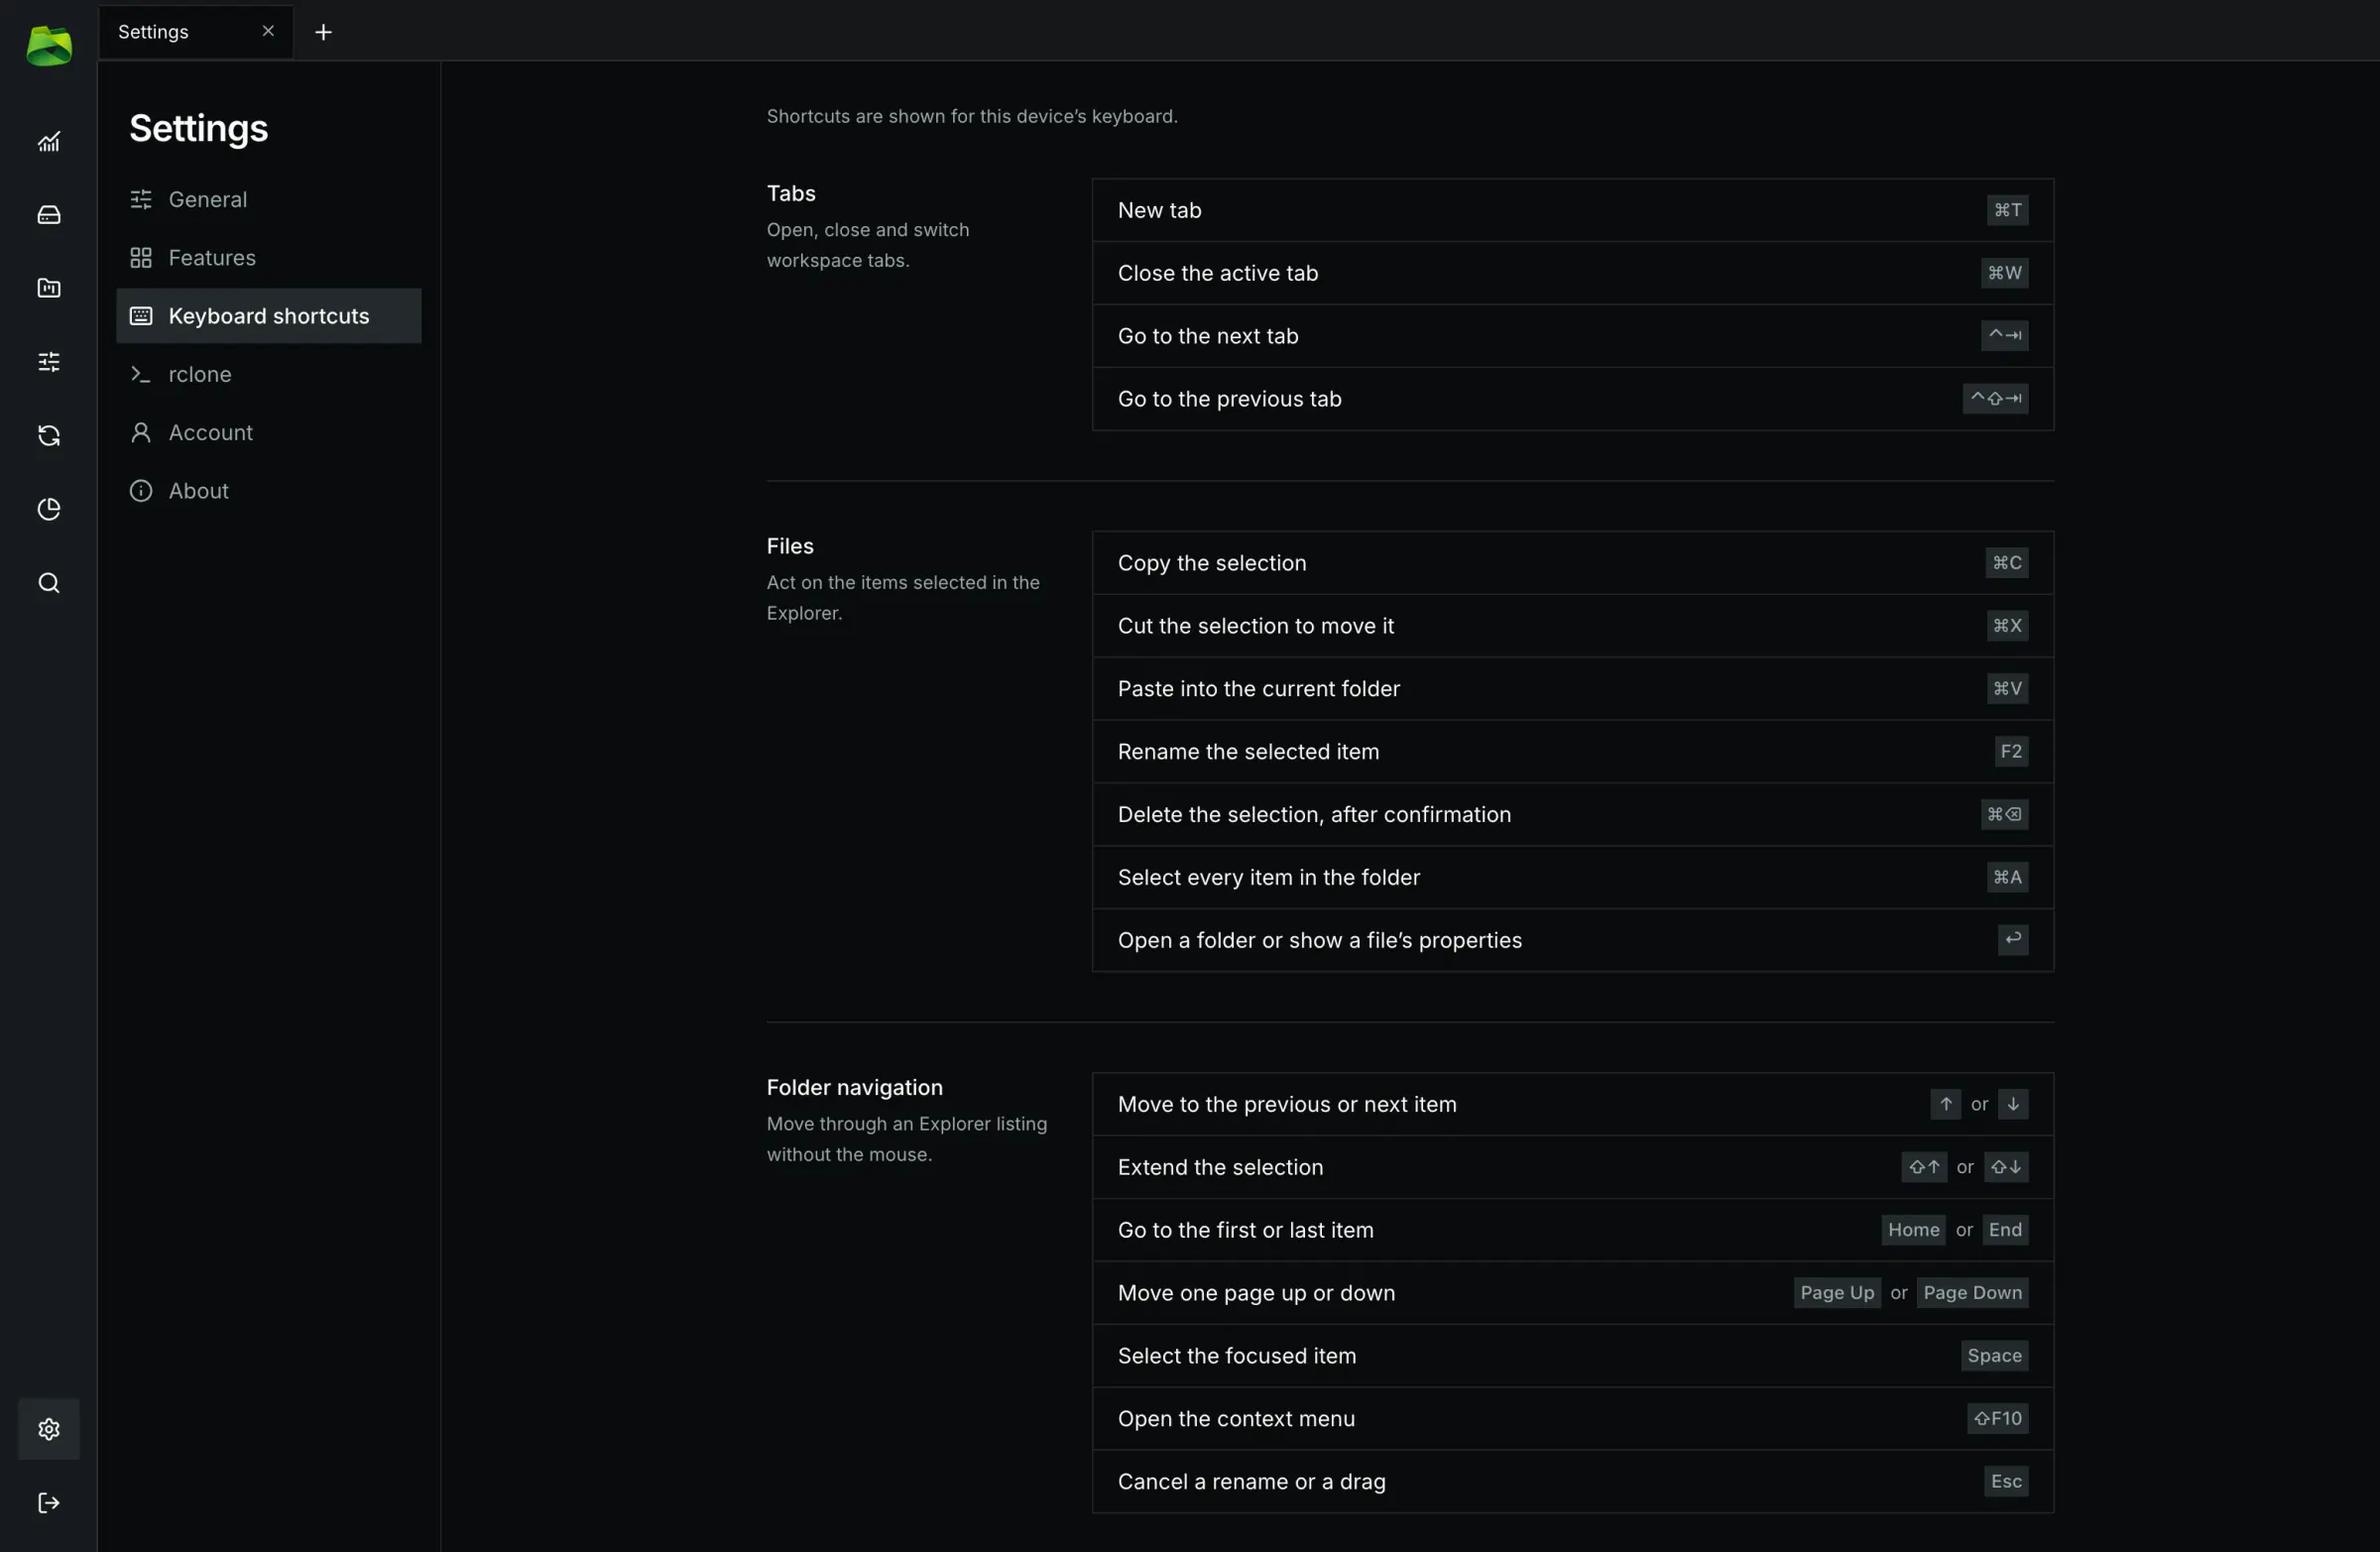This screenshot has height=1552, width=2380.
Task: Open the sliders options sidebar icon
Action: point(49,362)
